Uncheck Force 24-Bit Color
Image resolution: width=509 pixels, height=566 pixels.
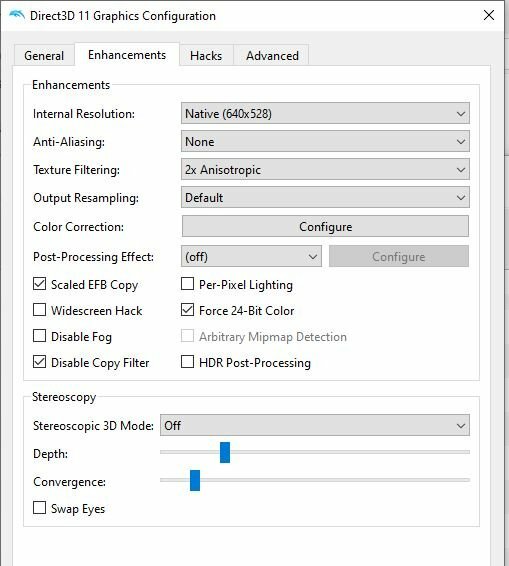click(x=187, y=310)
